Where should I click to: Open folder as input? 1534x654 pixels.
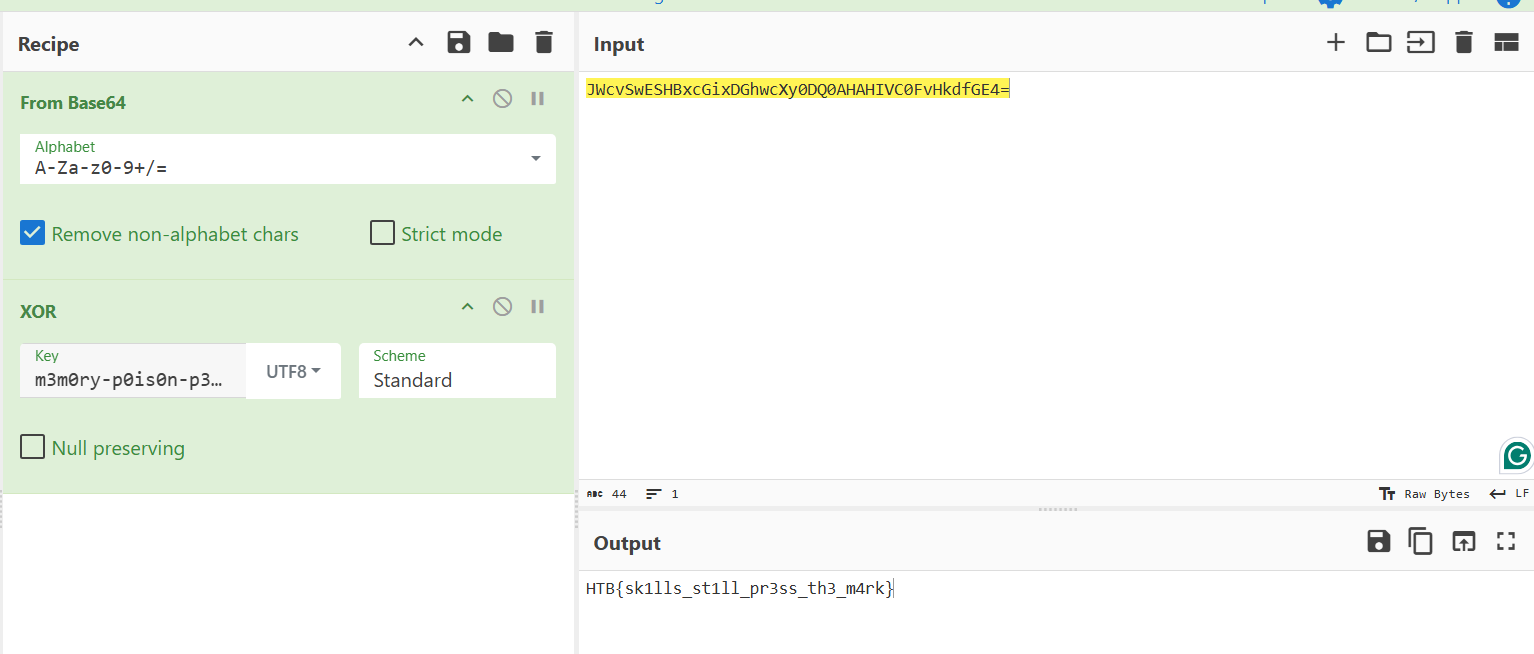click(x=1379, y=42)
